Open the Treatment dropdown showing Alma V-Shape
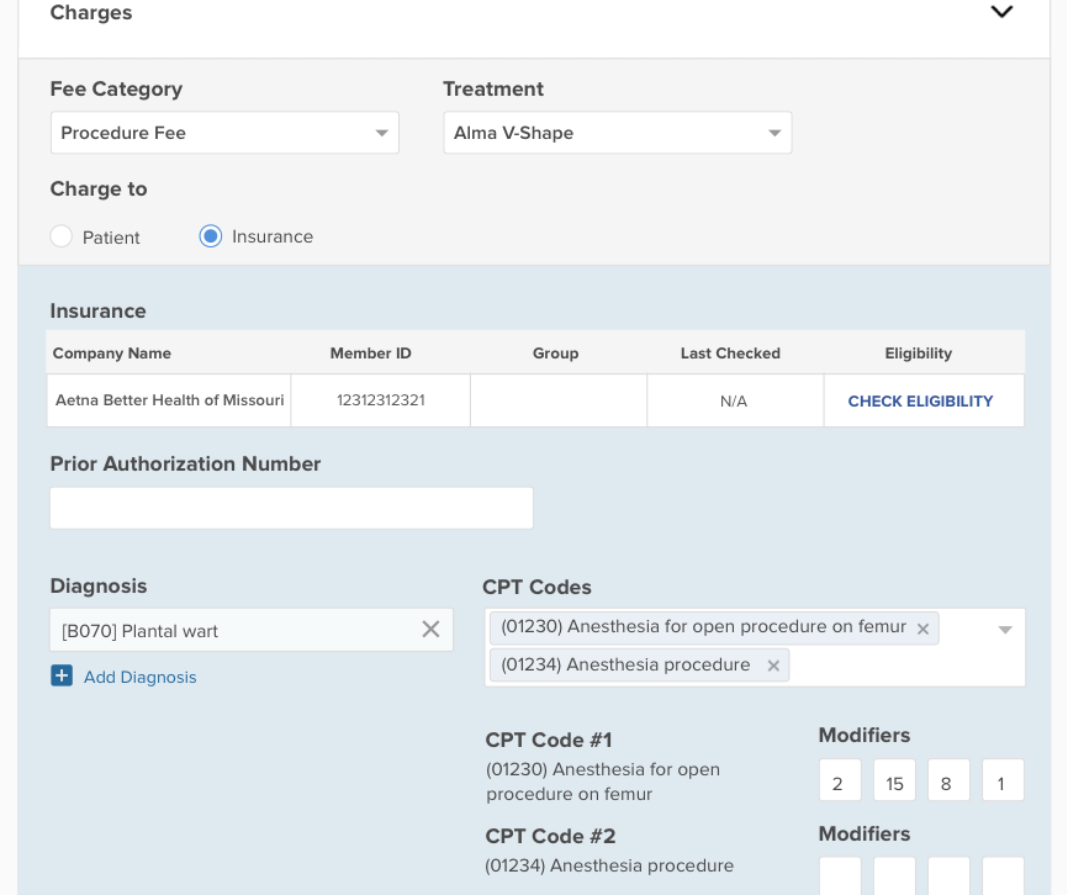 pyautogui.click(x=617, y=133)
